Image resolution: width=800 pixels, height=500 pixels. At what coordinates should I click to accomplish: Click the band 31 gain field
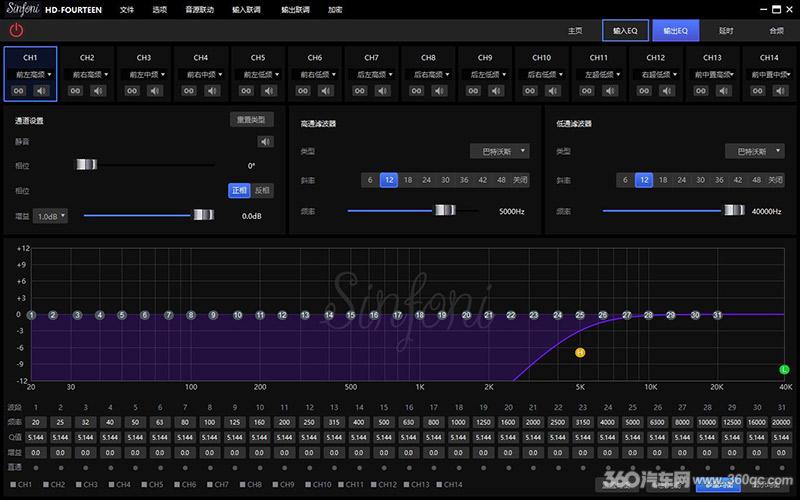click(781, 453)
